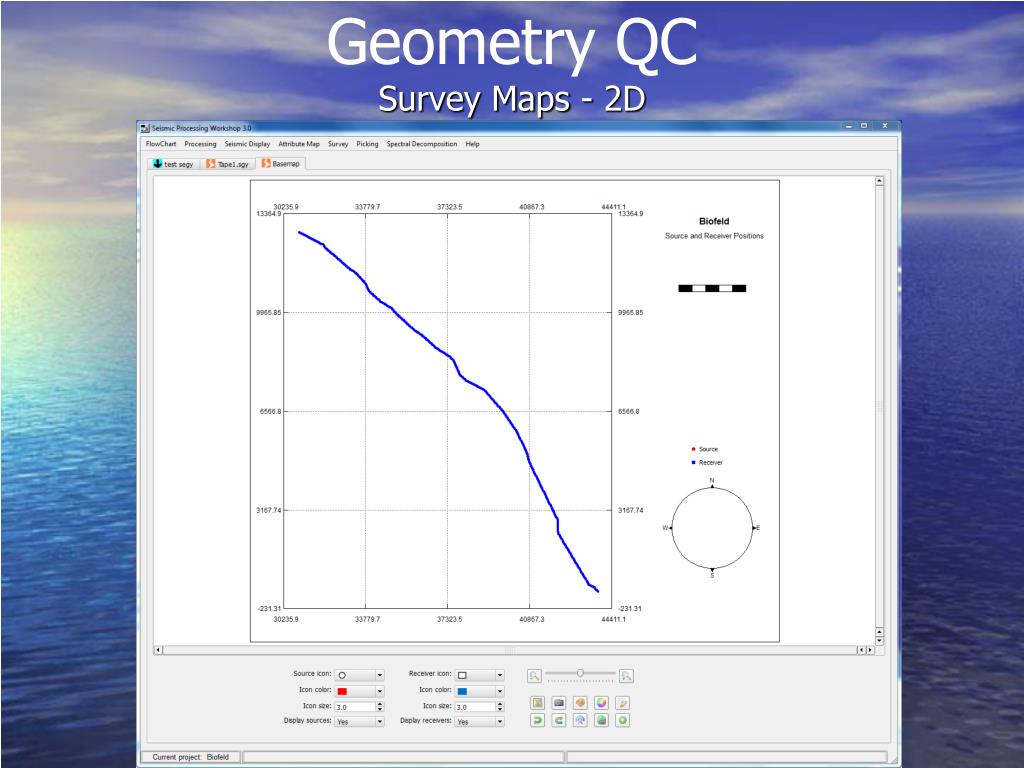This screenshot has height=768, width=1024.
Task: Switch to the Tape1.sgy tab
Action: 227,164
